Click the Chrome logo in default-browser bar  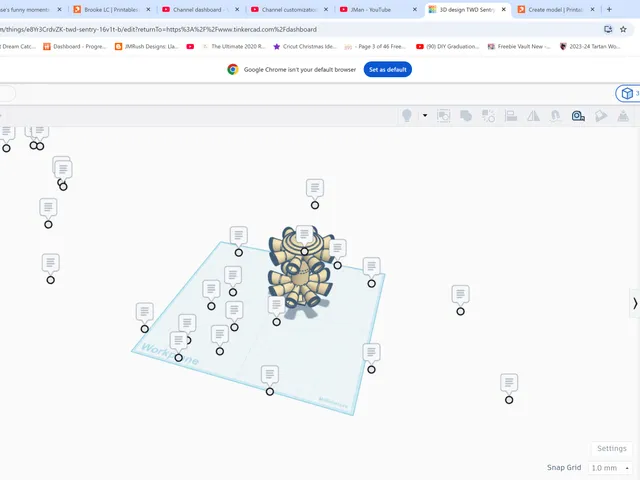pyautogui.click(x=233, y=69)
